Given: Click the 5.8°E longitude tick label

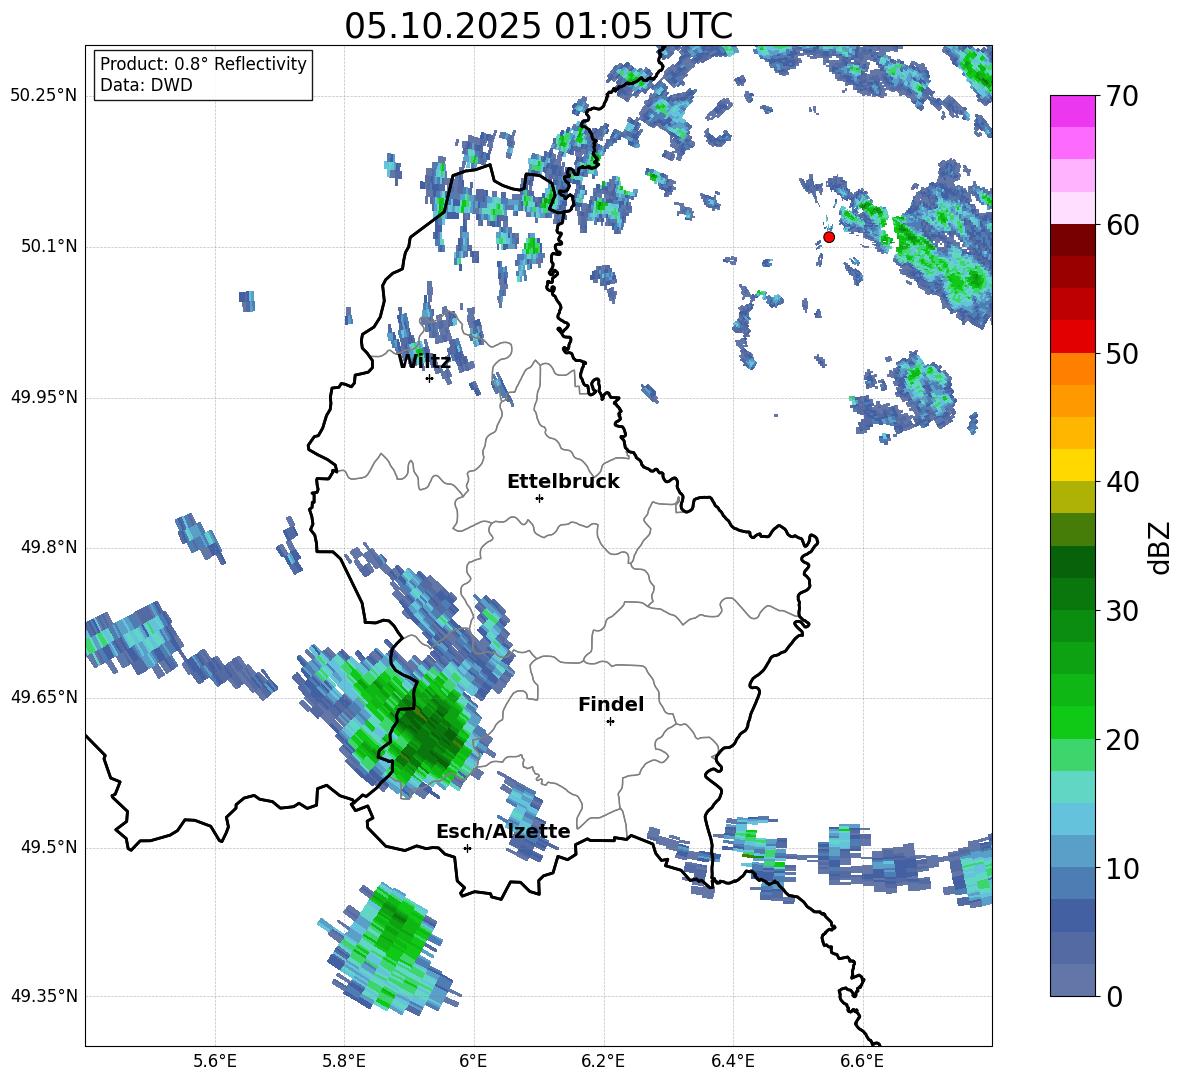Looking at the screenshot, I should pyautogui.click(x=344, y=1061).
